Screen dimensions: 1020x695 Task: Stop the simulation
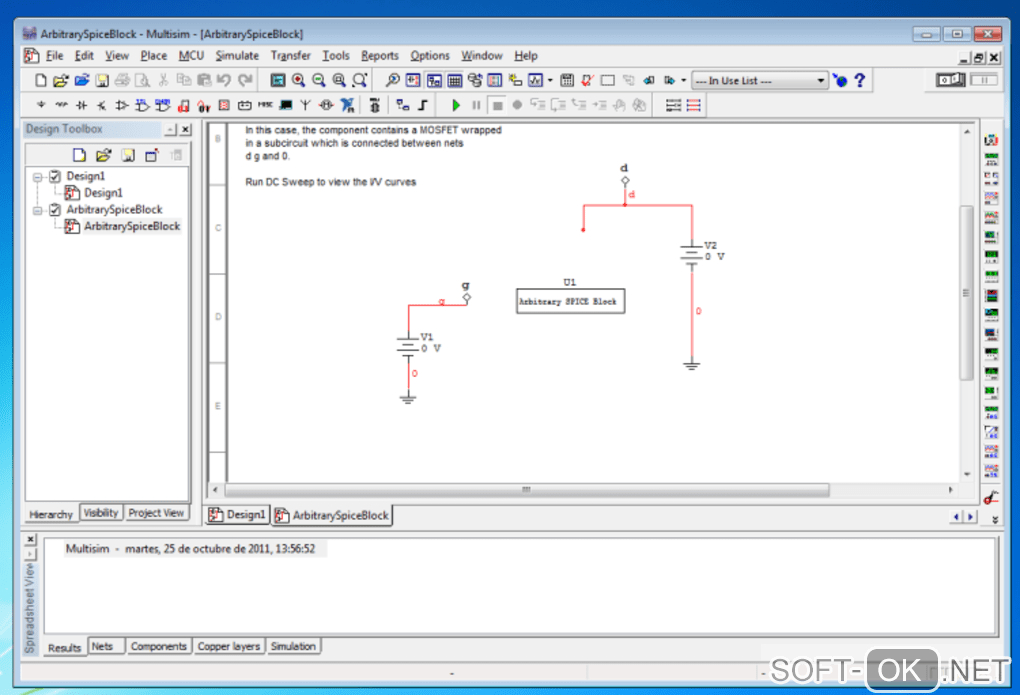click(497, 105)
